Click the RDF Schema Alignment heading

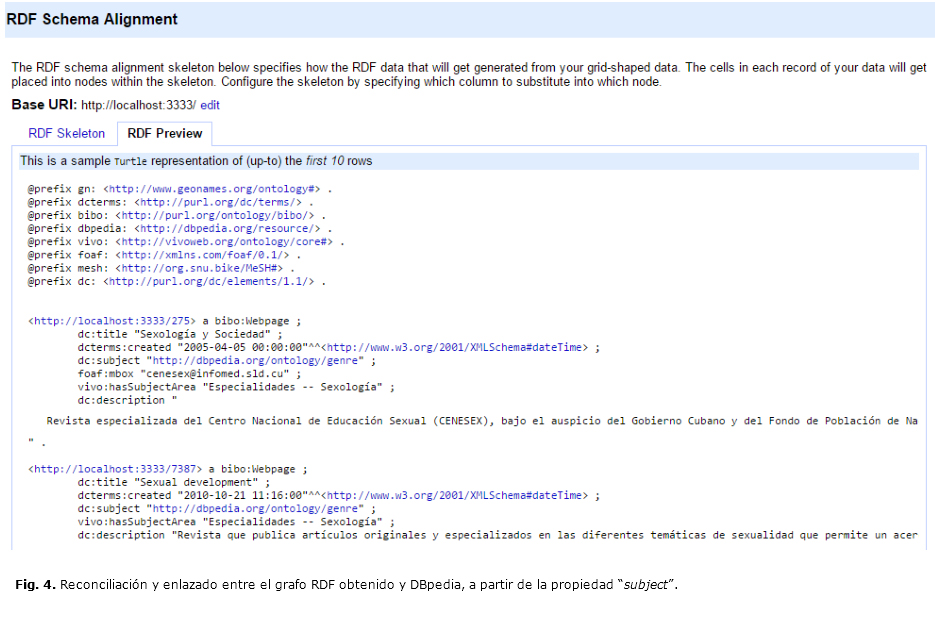92,19
